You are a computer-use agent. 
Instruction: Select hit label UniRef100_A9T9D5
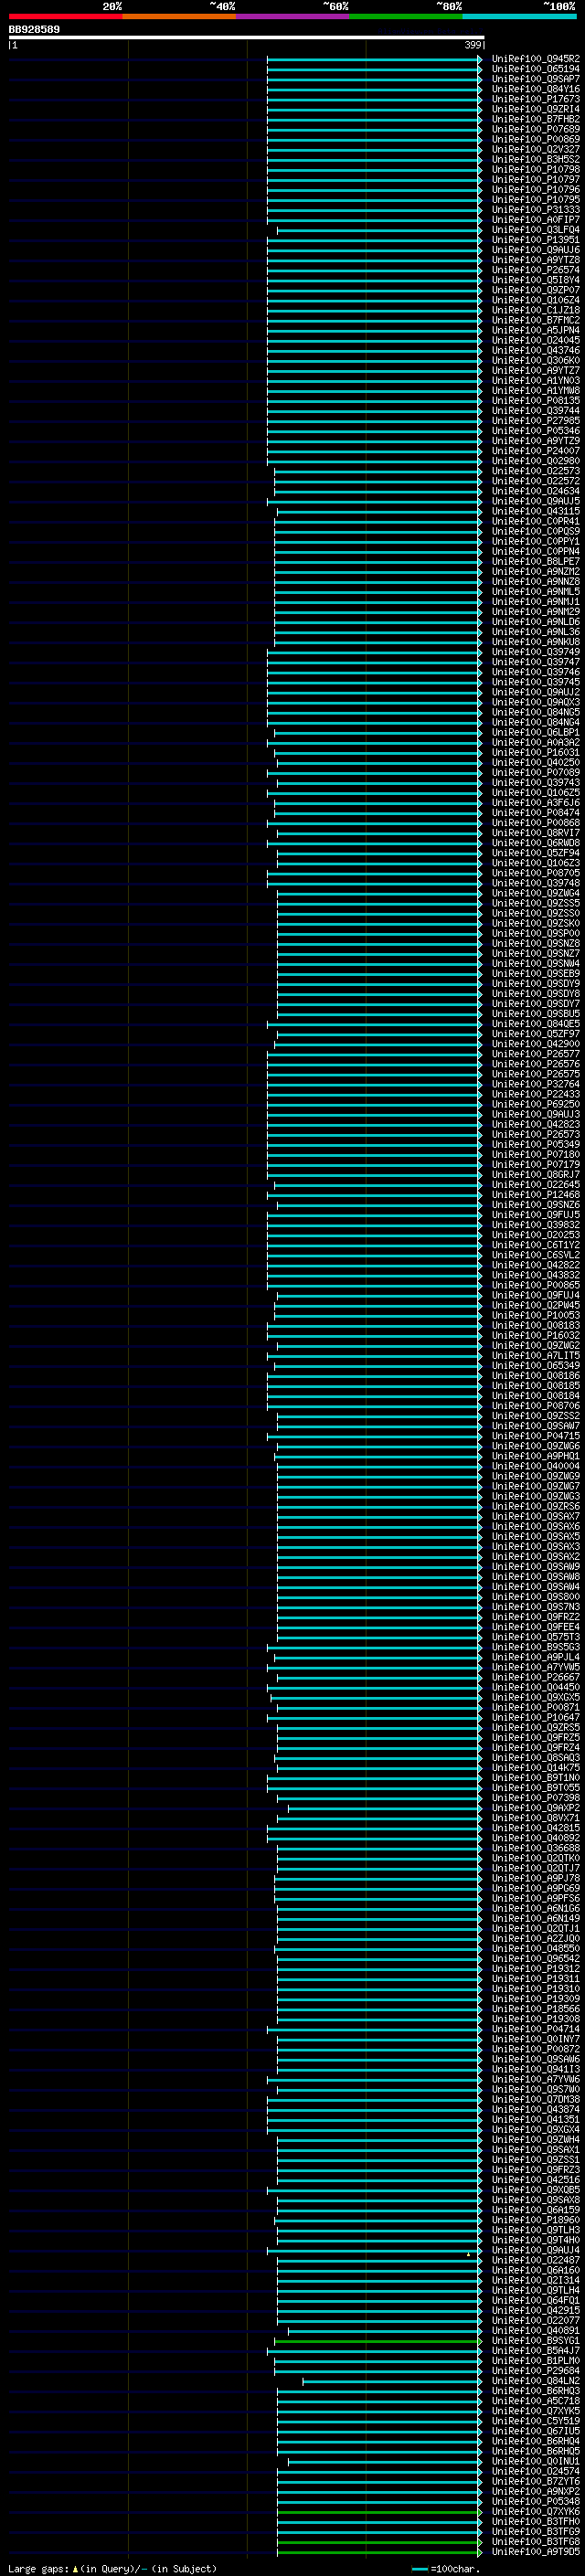tap(535, 2552)
